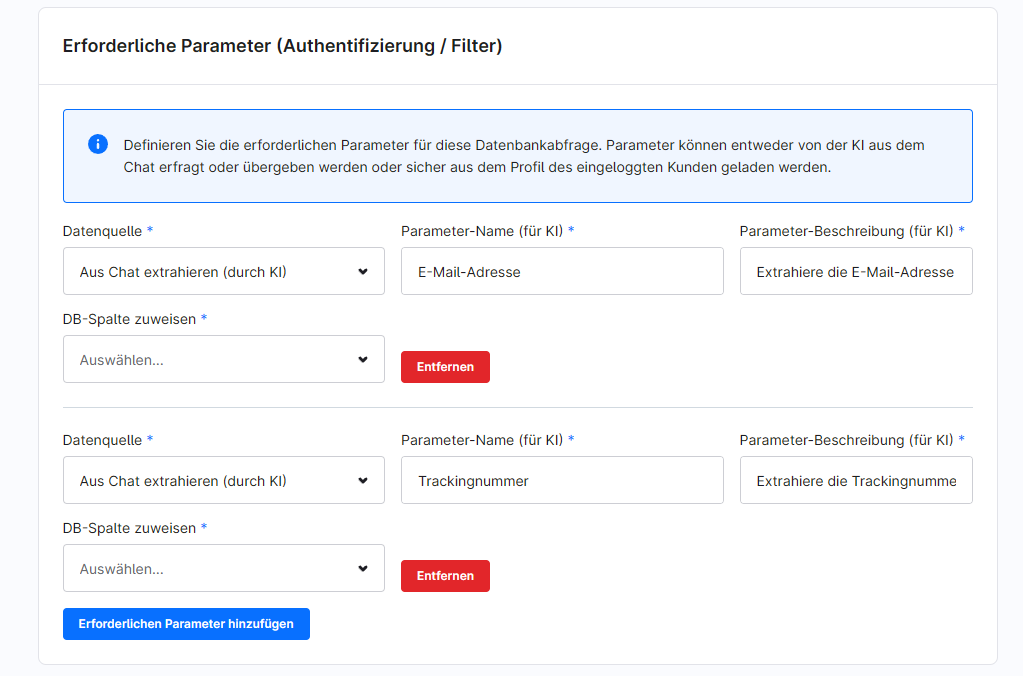Viewport: 1023px width, 676px height.
Task: Click the blue info icon in the notice
Action: tap(98, 144)
